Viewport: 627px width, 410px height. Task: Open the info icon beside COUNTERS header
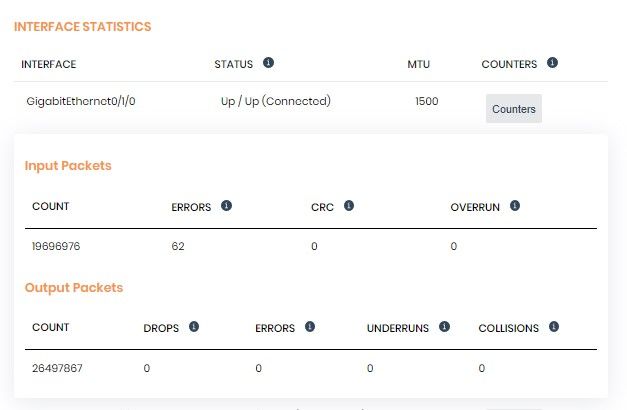(552, 62)
